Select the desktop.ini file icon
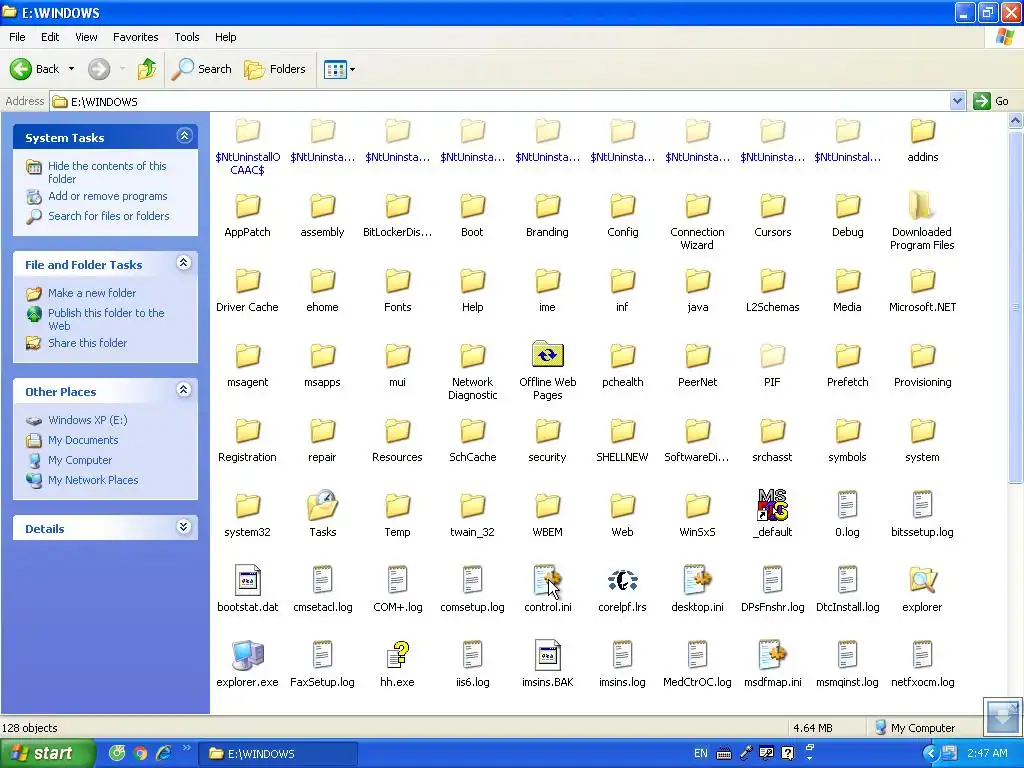This screenshot has height=768, width=1024. tap(697, 580)
